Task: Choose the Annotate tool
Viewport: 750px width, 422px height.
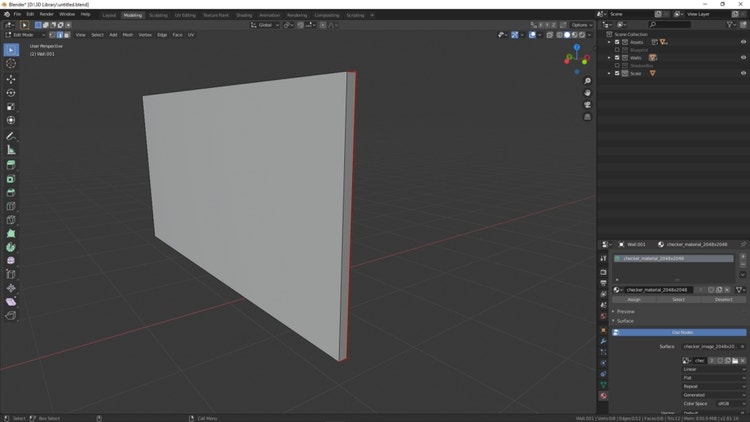Action: click(x=11, y=136)
